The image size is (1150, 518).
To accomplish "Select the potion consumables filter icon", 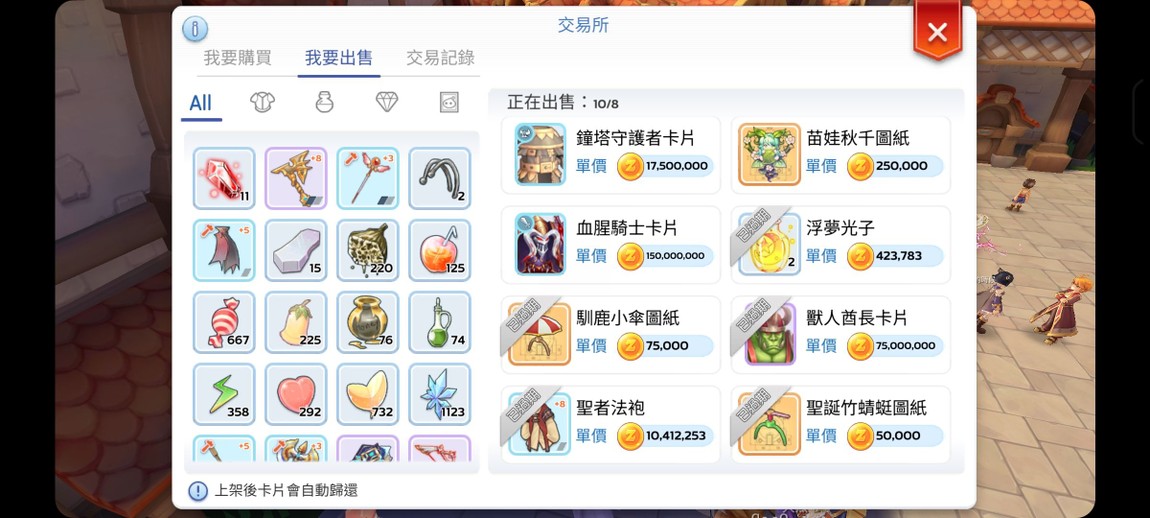I will [324, 102].
